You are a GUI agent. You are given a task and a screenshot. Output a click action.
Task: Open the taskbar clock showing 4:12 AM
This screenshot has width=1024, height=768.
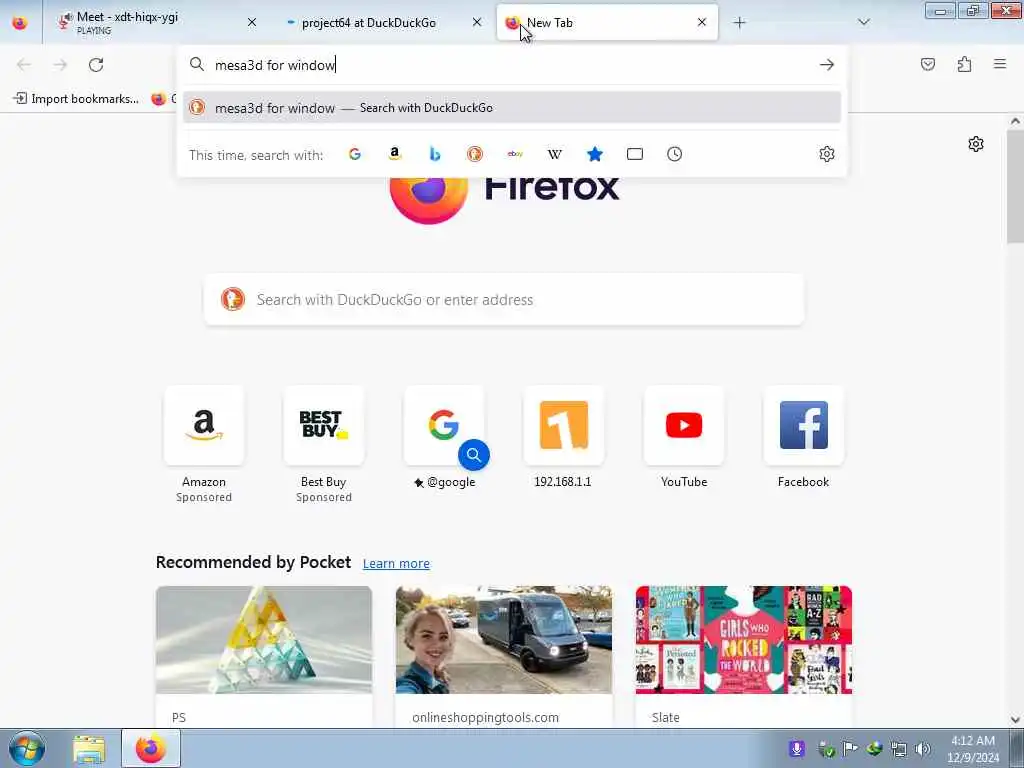pos(973,749)
